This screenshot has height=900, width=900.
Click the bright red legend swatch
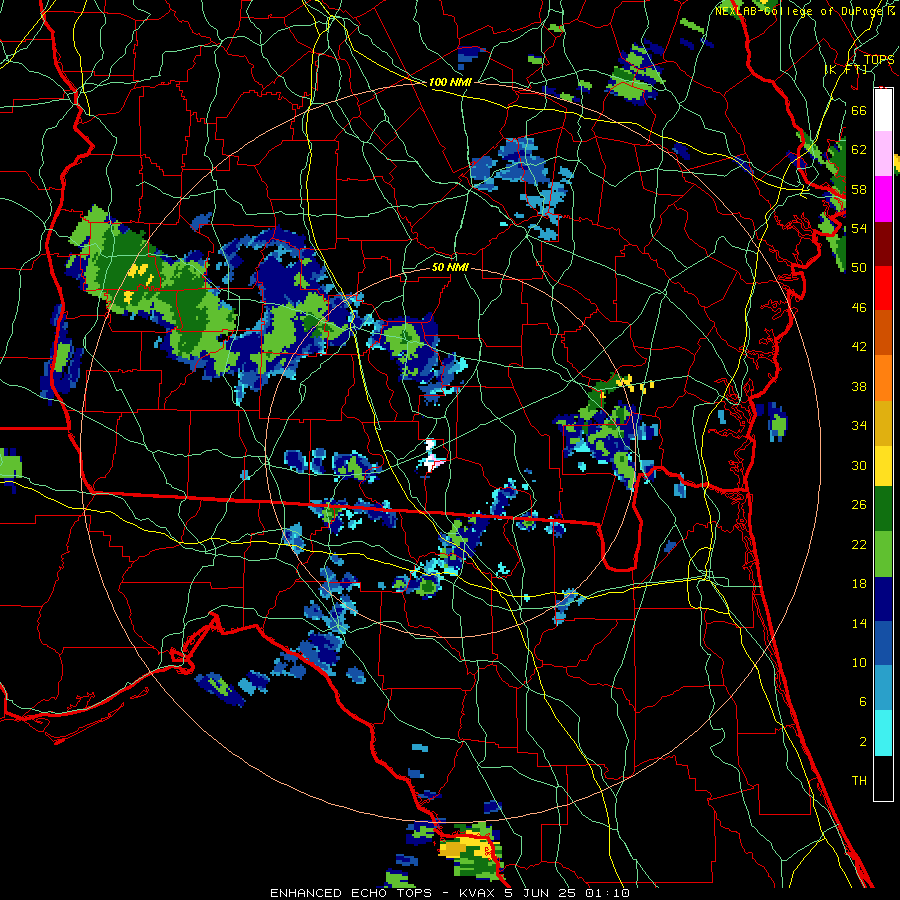pyautogui.click(x=883, y=288)
